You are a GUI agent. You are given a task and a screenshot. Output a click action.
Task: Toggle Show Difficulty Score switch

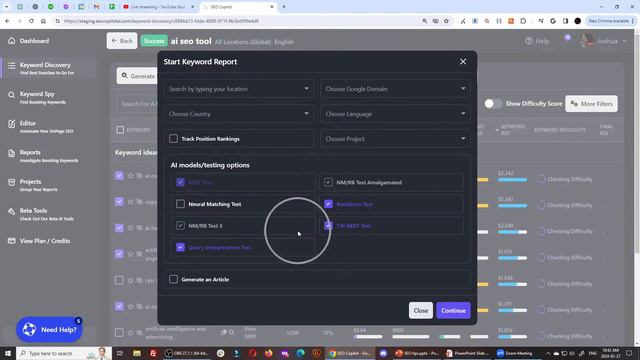click(x=493, y=104)
